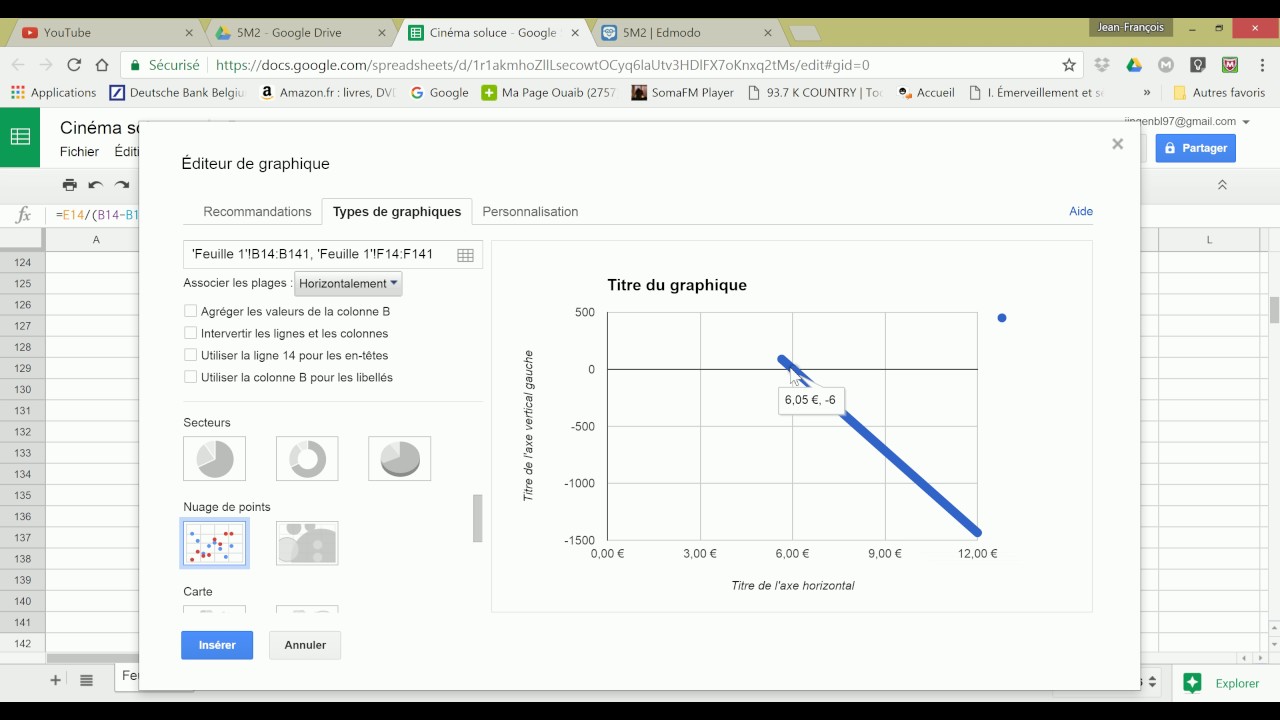
Task: Click the undo arrow in toolbar
Action: point(96,184)
